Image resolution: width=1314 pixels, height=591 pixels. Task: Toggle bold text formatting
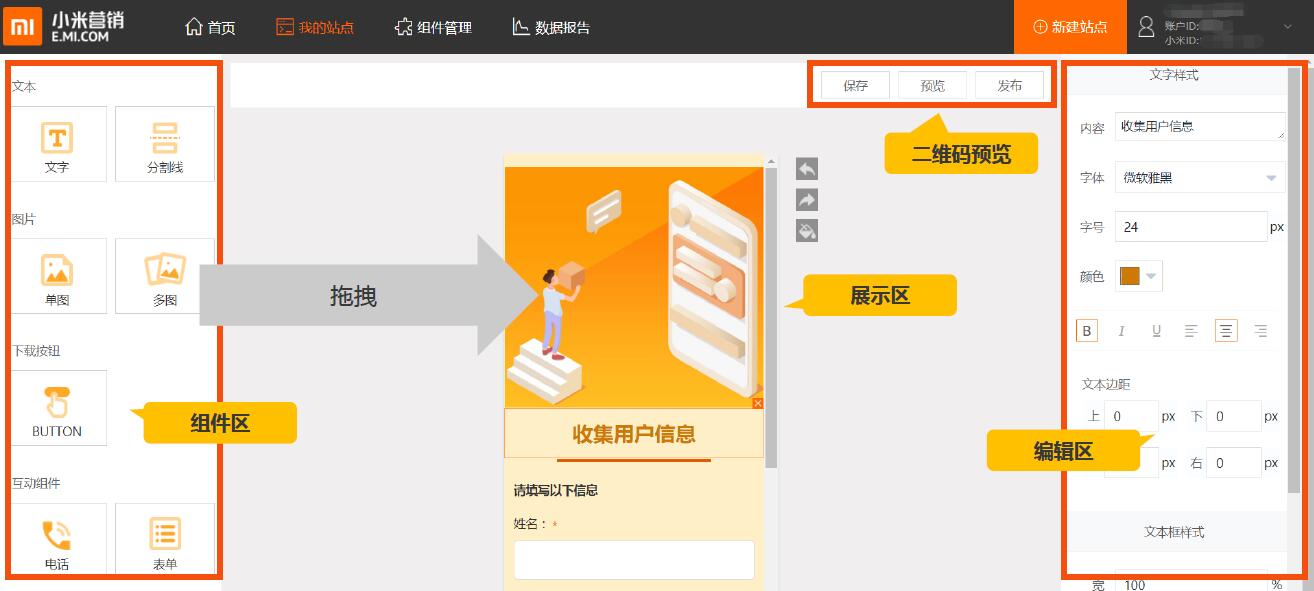click(1087, 331)
